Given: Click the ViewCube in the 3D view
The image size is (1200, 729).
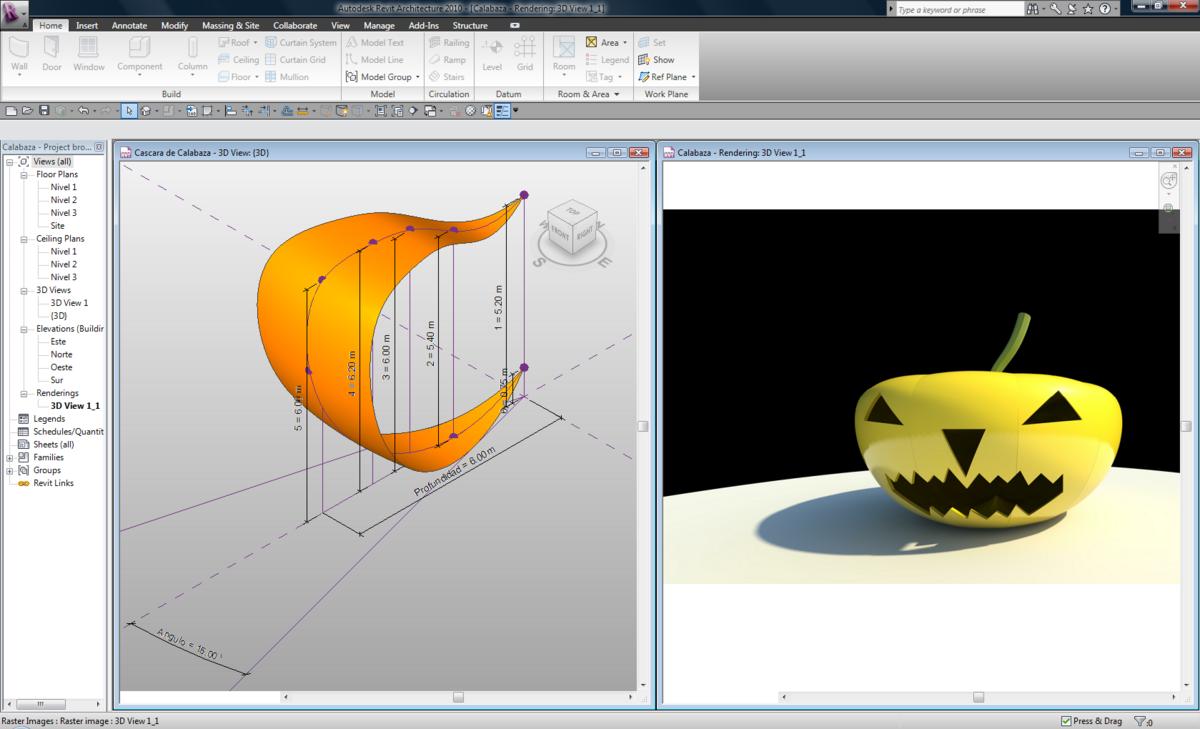Looking at the screenshot, I should click(x=573, y=230).
